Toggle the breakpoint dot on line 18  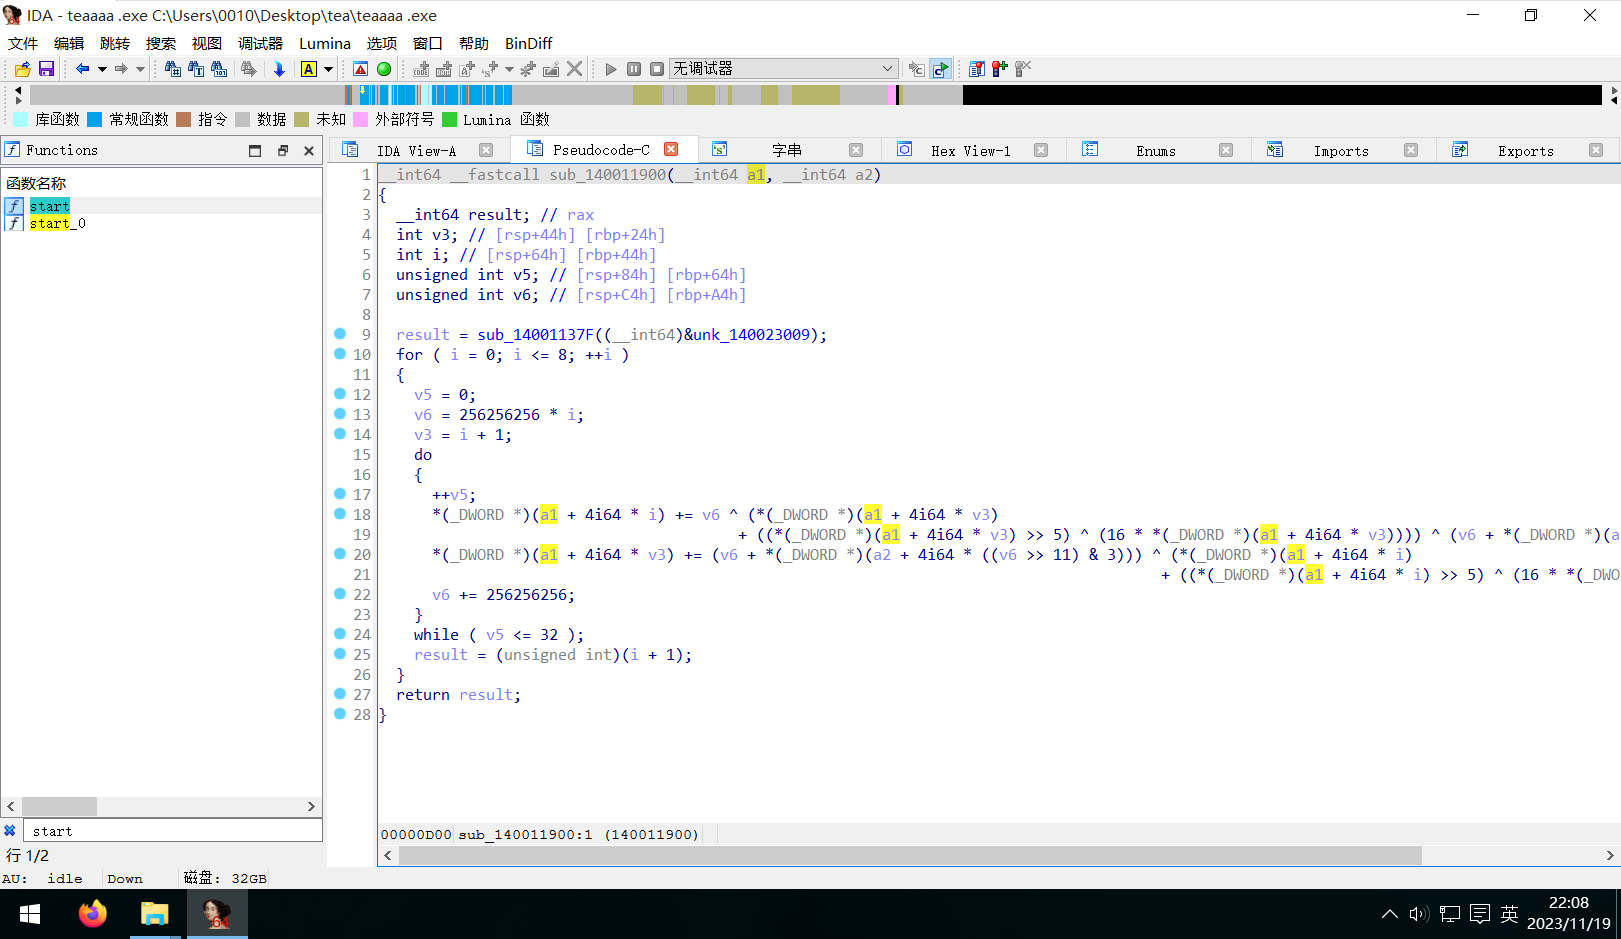pos(340,514)
